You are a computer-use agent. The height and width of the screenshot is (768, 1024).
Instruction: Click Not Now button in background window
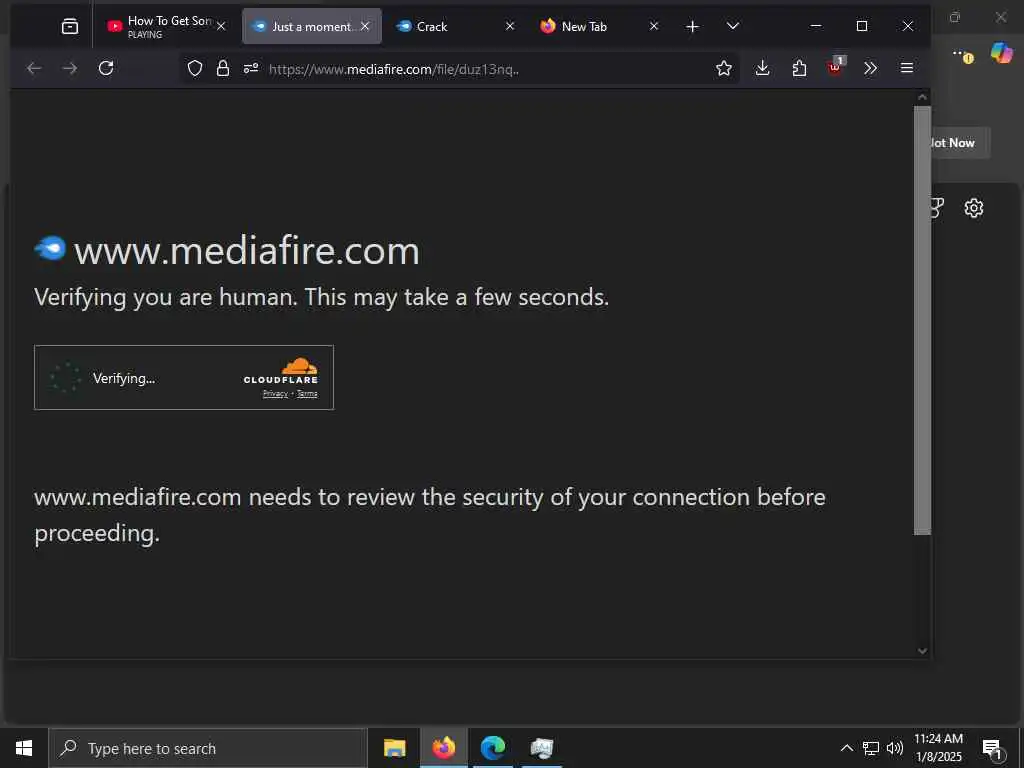pos(959,143)
